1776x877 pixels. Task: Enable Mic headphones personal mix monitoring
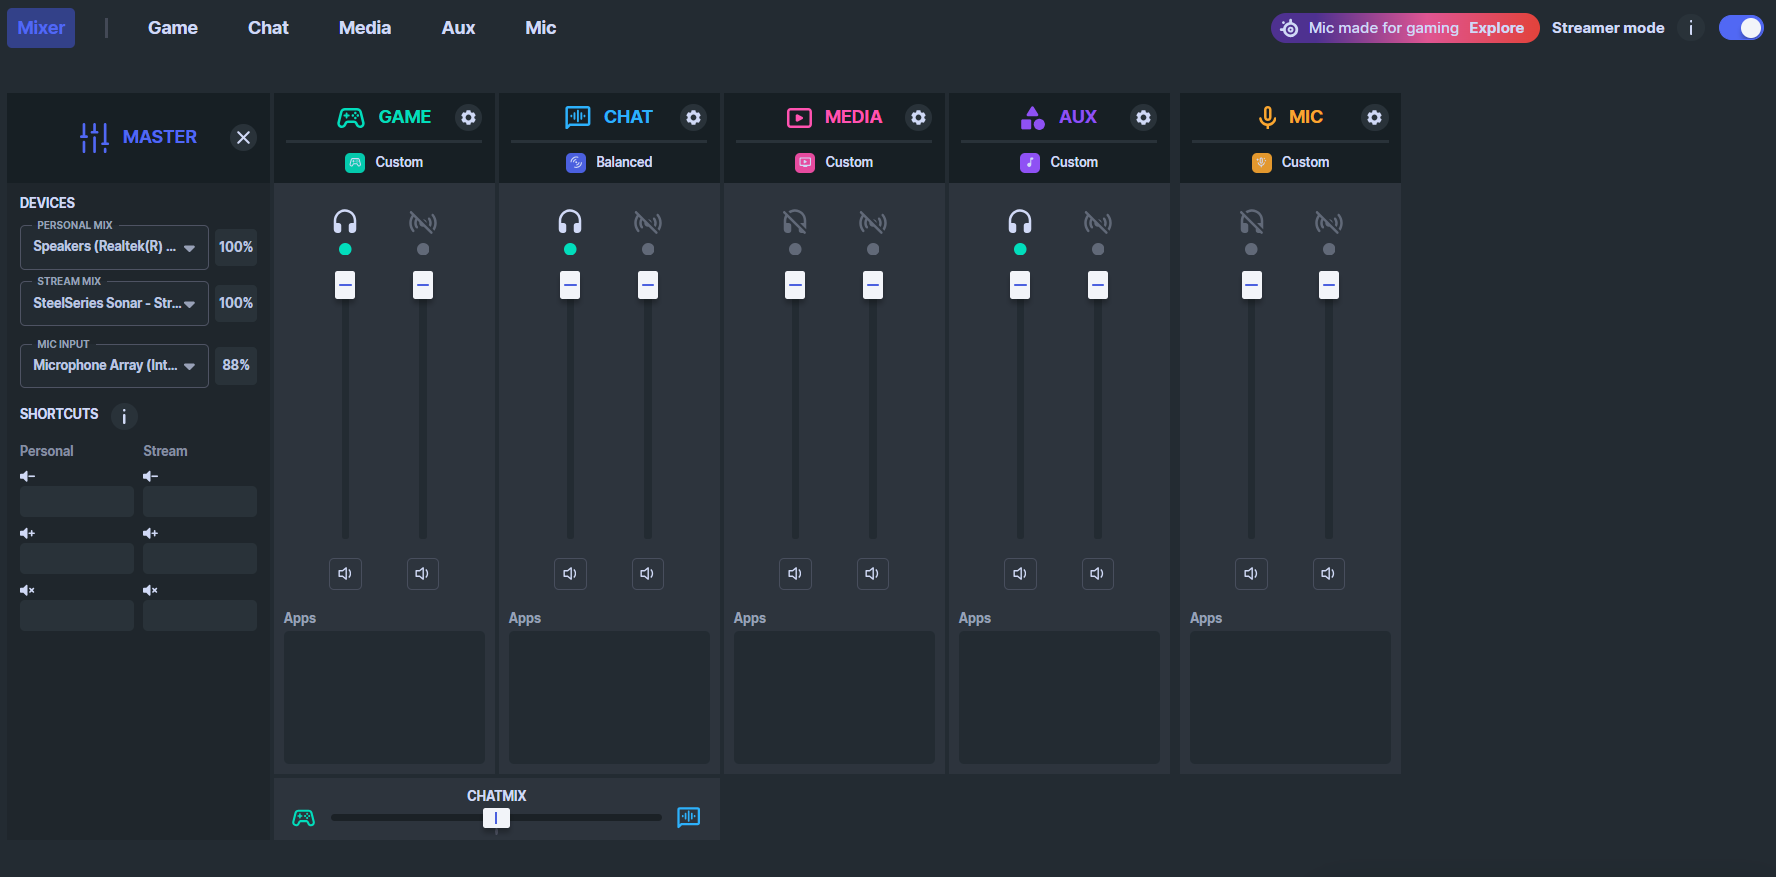[1251, 222]
